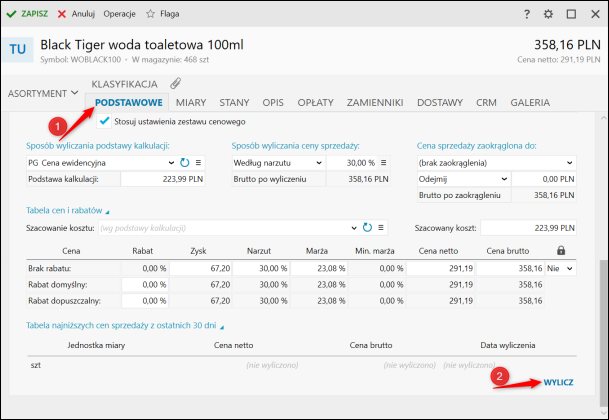This screenshot has height=420, width=609.
Task: Switch to the MIARY tab
Action: [191, 103]
